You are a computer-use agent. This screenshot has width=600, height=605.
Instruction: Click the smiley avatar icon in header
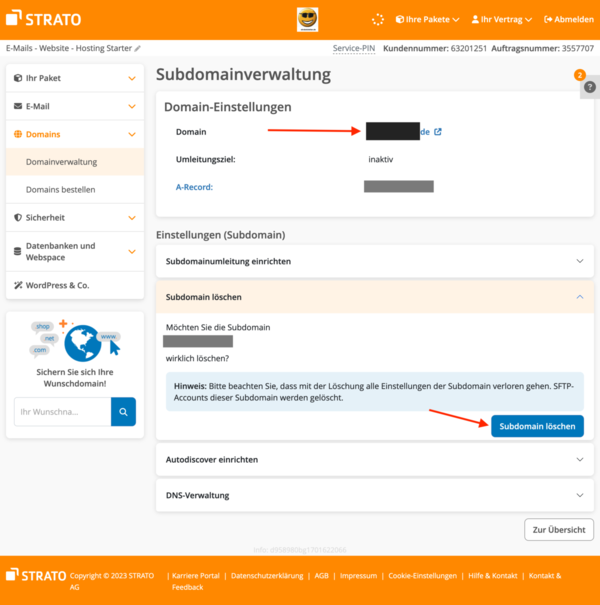[307, 19]
